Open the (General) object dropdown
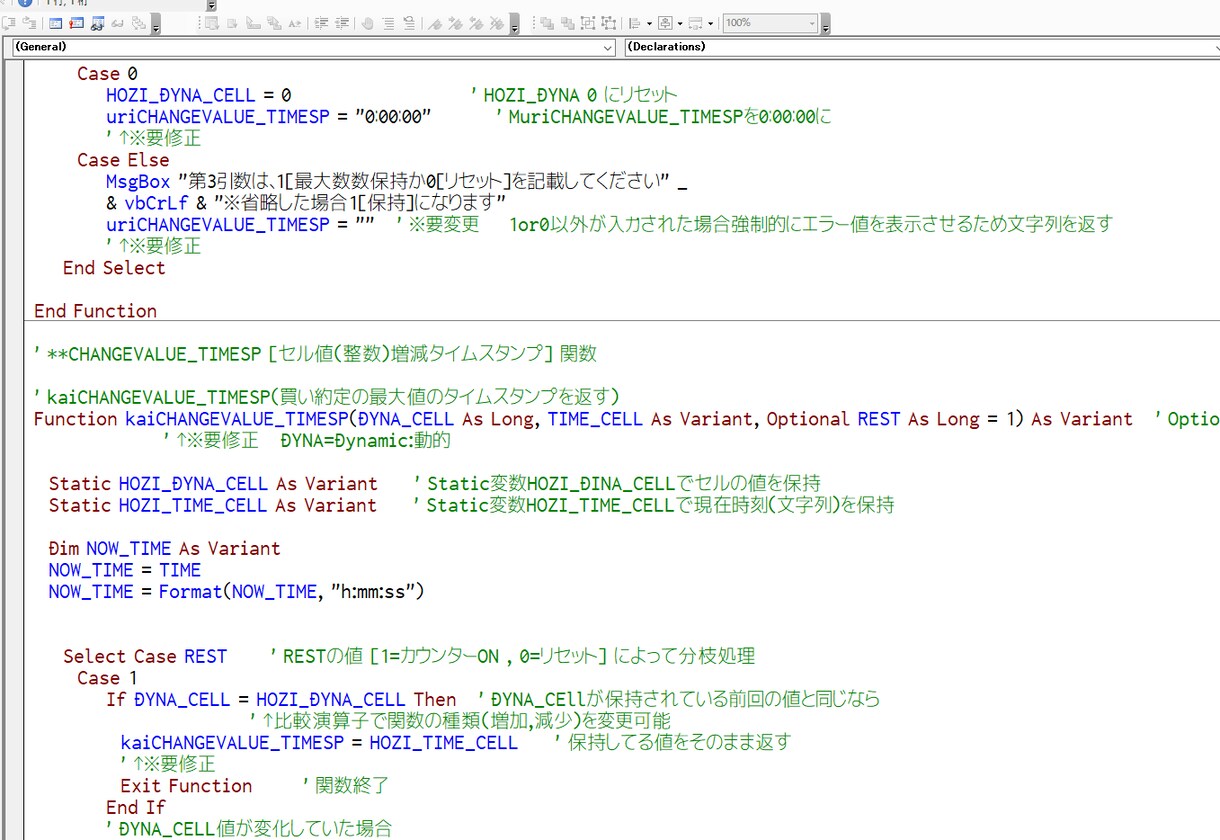Screen dimensions: 1220x840 pos(610,47)
